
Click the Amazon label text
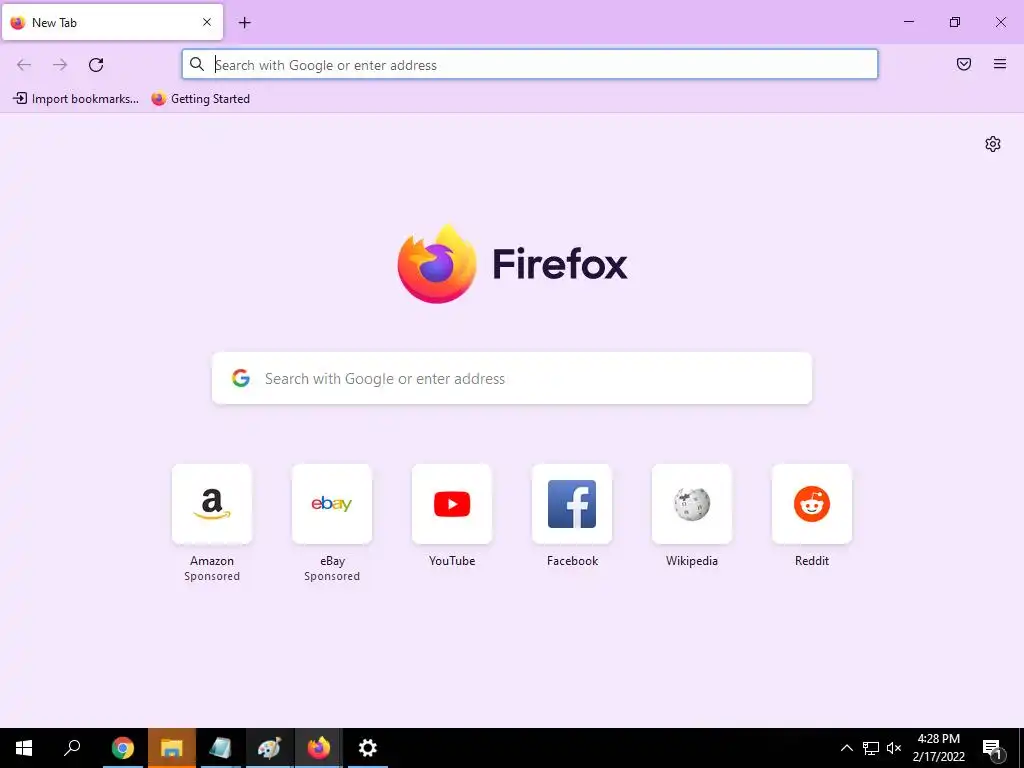pyautogui.click(x=212, y=560)
